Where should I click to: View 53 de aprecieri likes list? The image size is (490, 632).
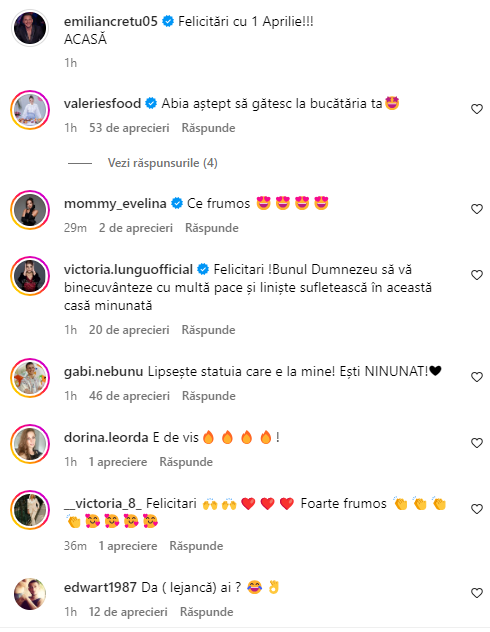[129, 128]
